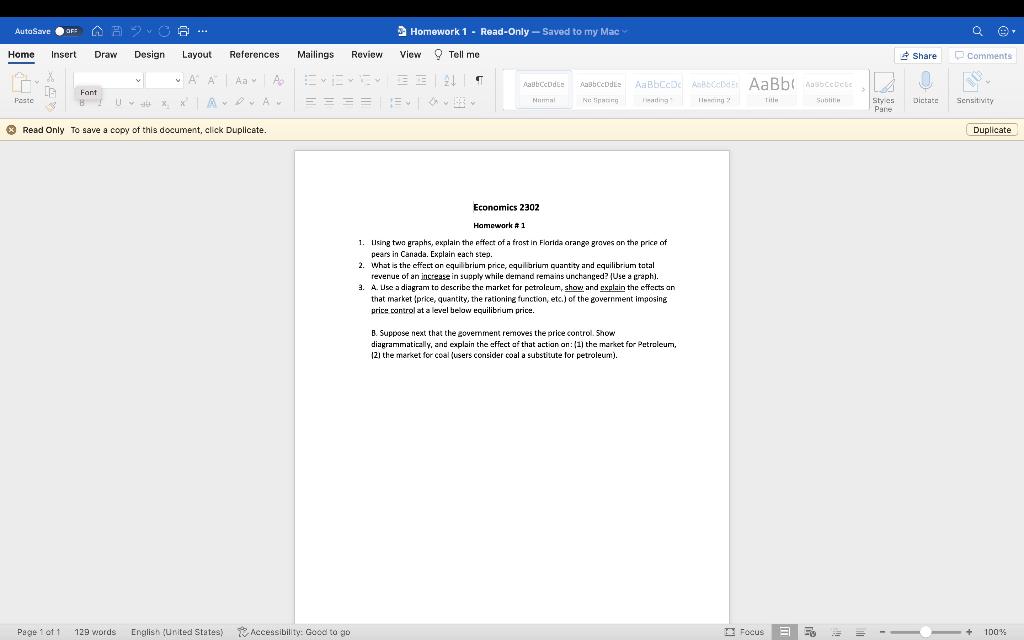This screenshot has height=640, width=1024.
Task: Switch to the References tab
Action: tap(254, 54)
